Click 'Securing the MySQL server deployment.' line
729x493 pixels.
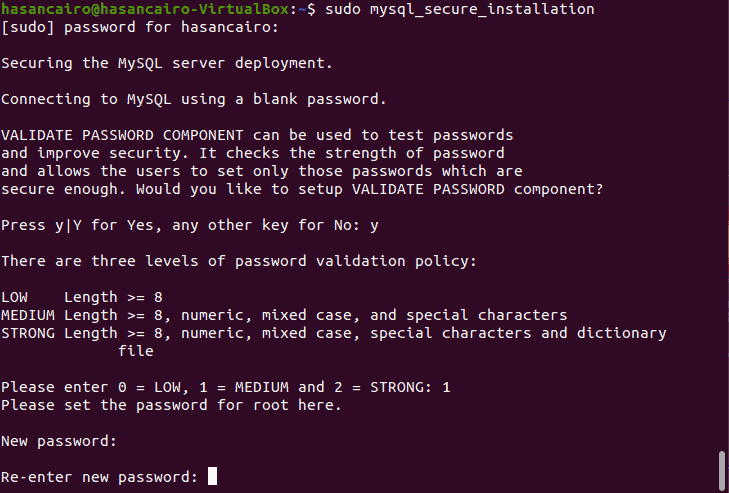167,63
